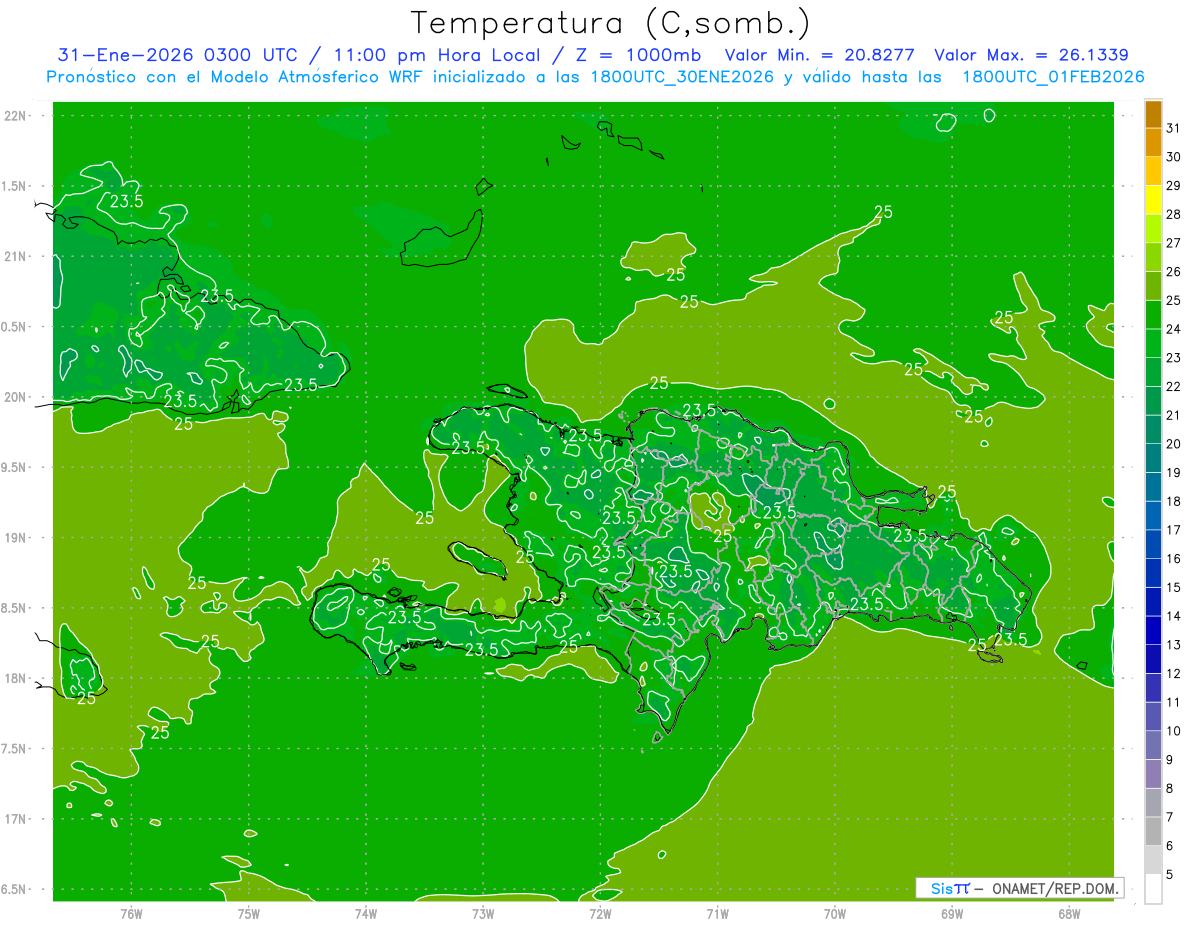
Task: Click the "76W" longitude axis label
Action: (x=131, y=912)
